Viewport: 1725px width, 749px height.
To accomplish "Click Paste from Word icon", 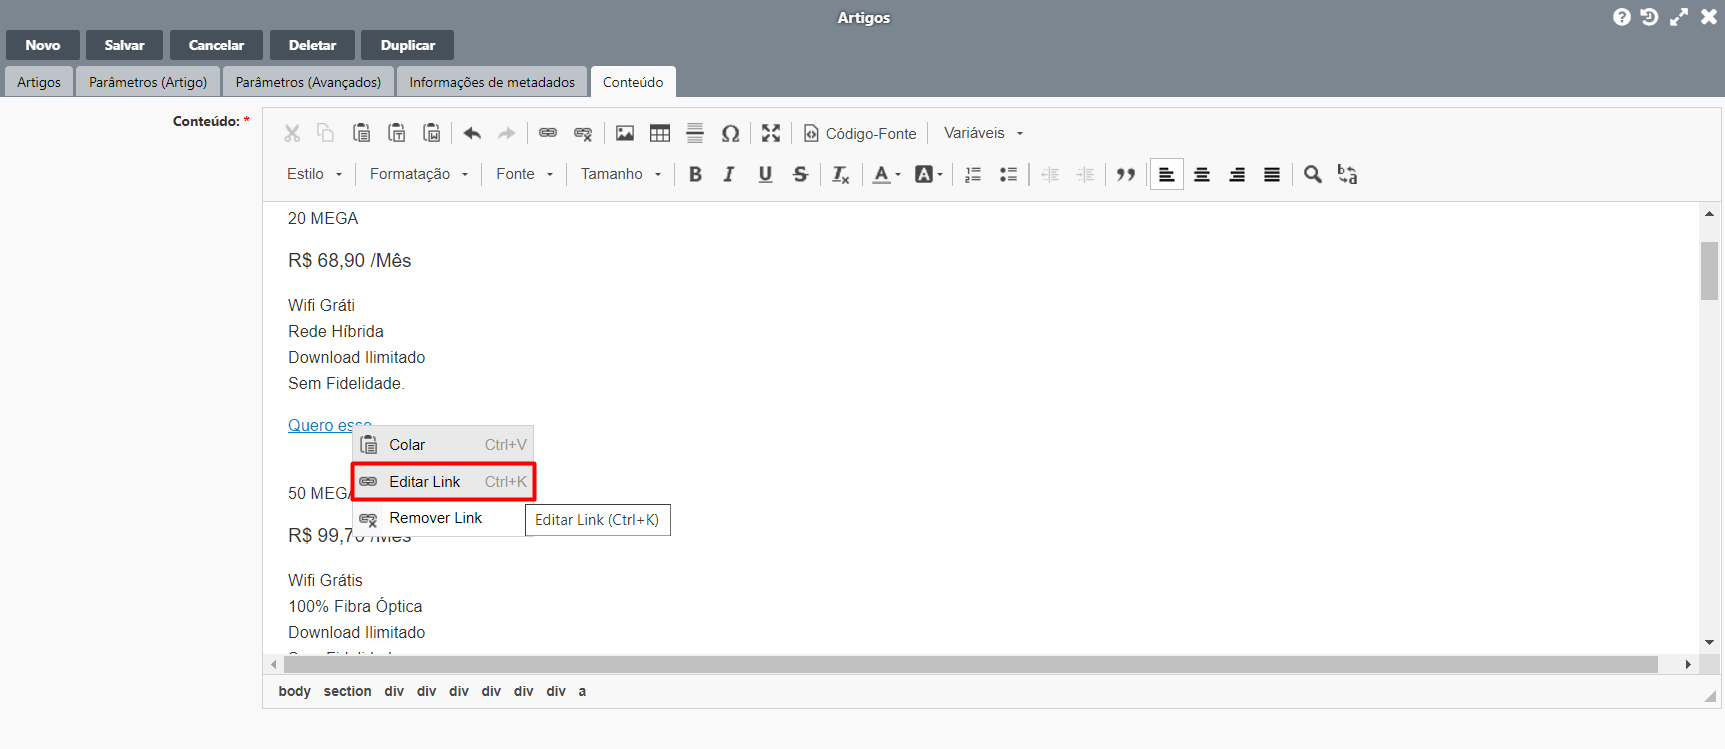I will click(432, 133).
